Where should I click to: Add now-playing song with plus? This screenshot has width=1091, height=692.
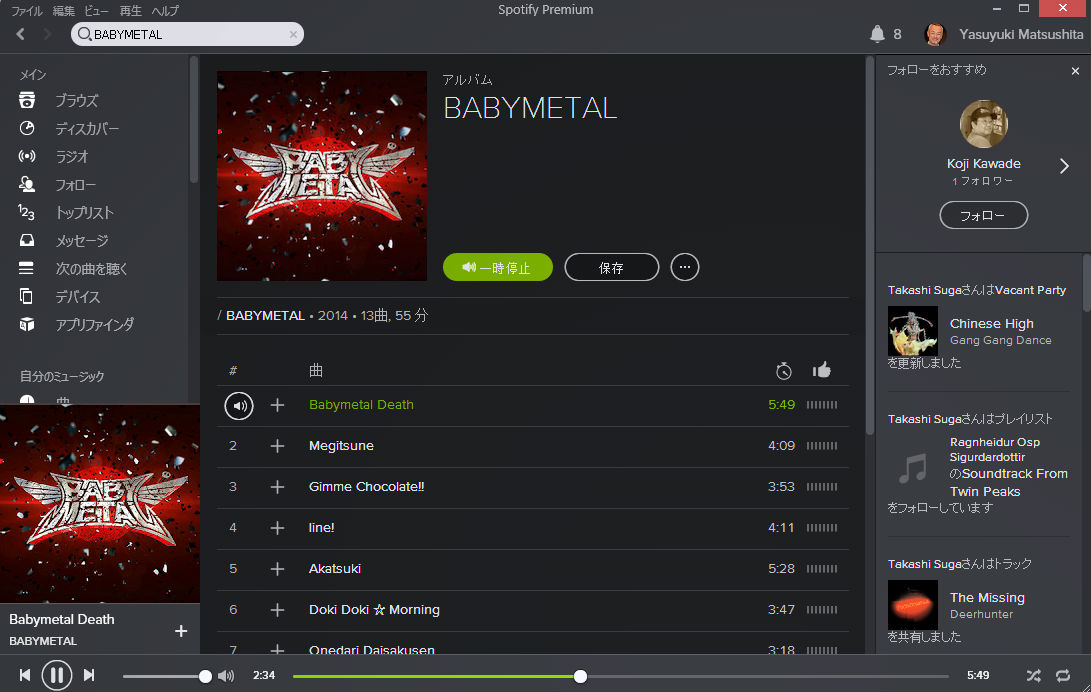[181, 631]
